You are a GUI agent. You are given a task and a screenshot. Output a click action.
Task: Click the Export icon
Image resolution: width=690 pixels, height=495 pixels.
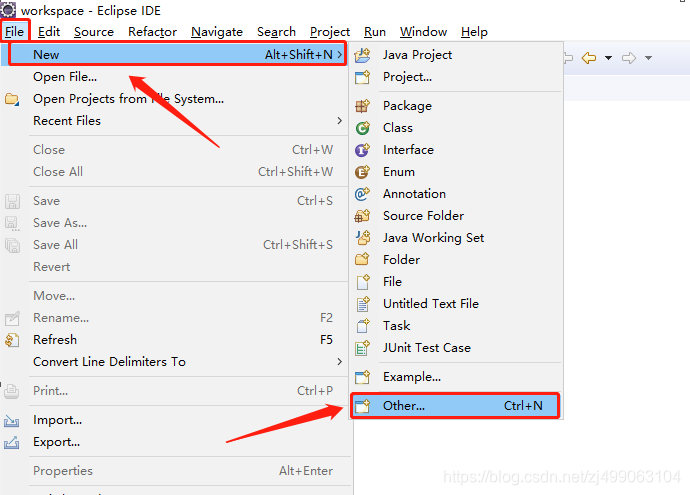[12, 442]
